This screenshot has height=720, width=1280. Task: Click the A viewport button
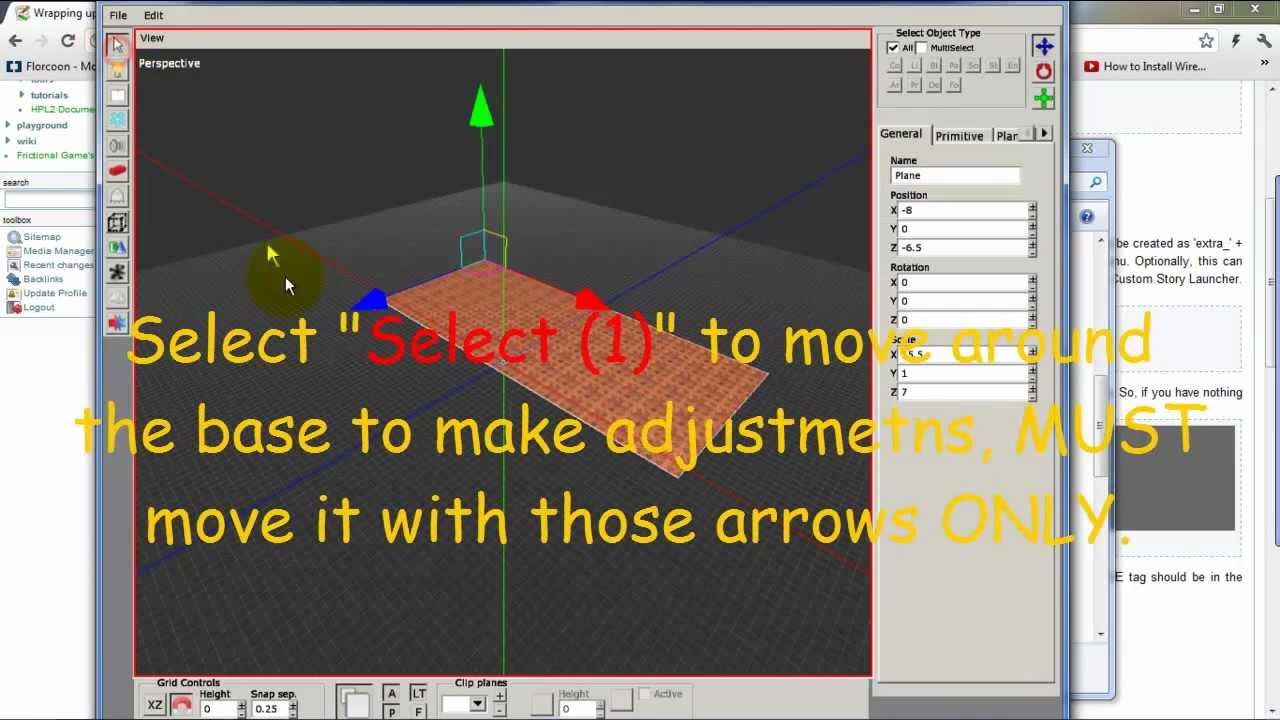pos(391,694)
